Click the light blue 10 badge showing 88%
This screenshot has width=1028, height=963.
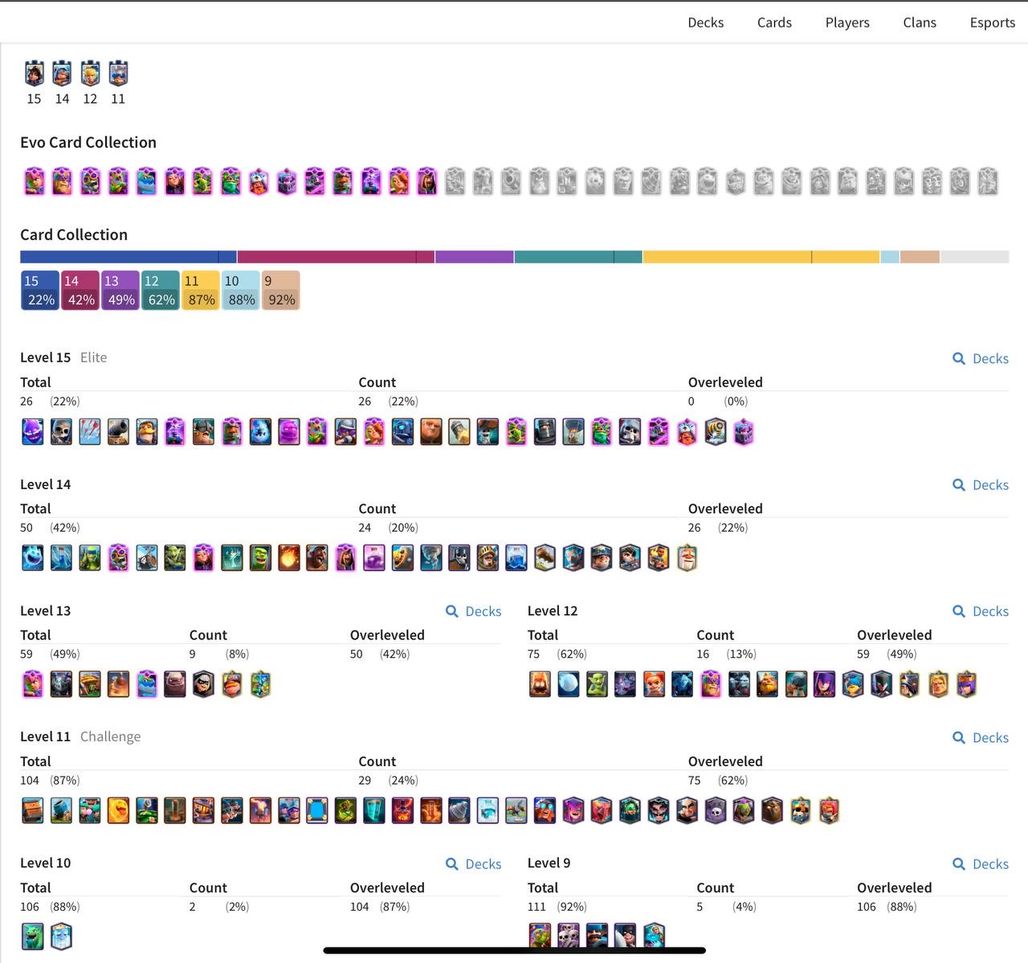coord(241,290)
